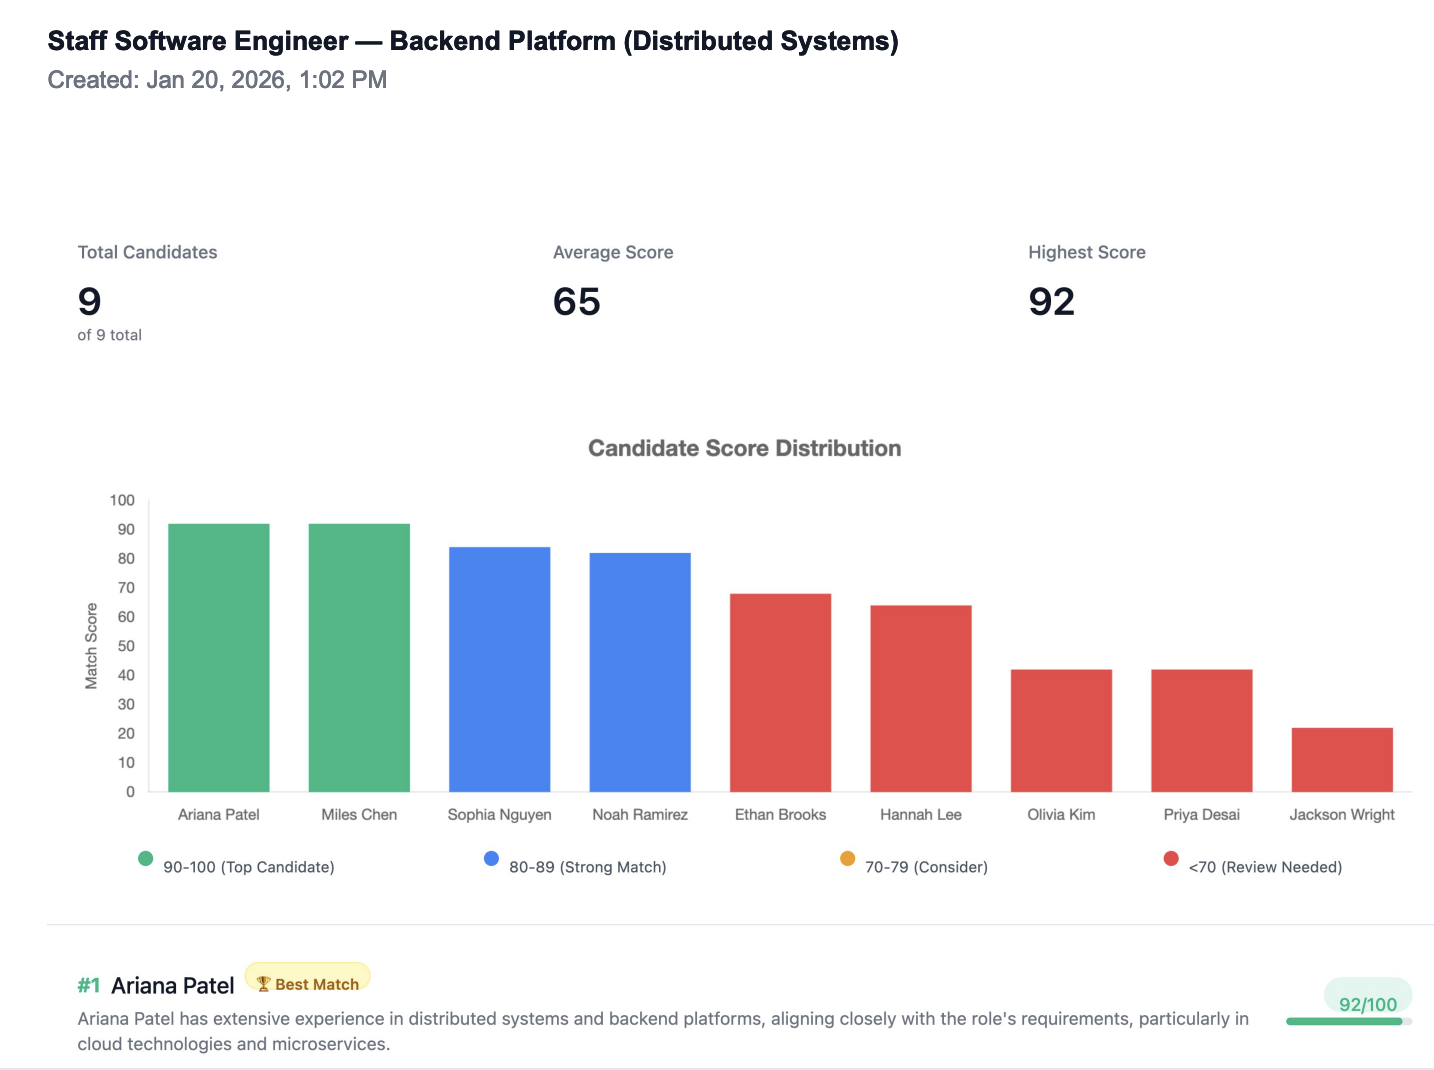Select Ethan Brooks's red chart bar

click(781, 692)
